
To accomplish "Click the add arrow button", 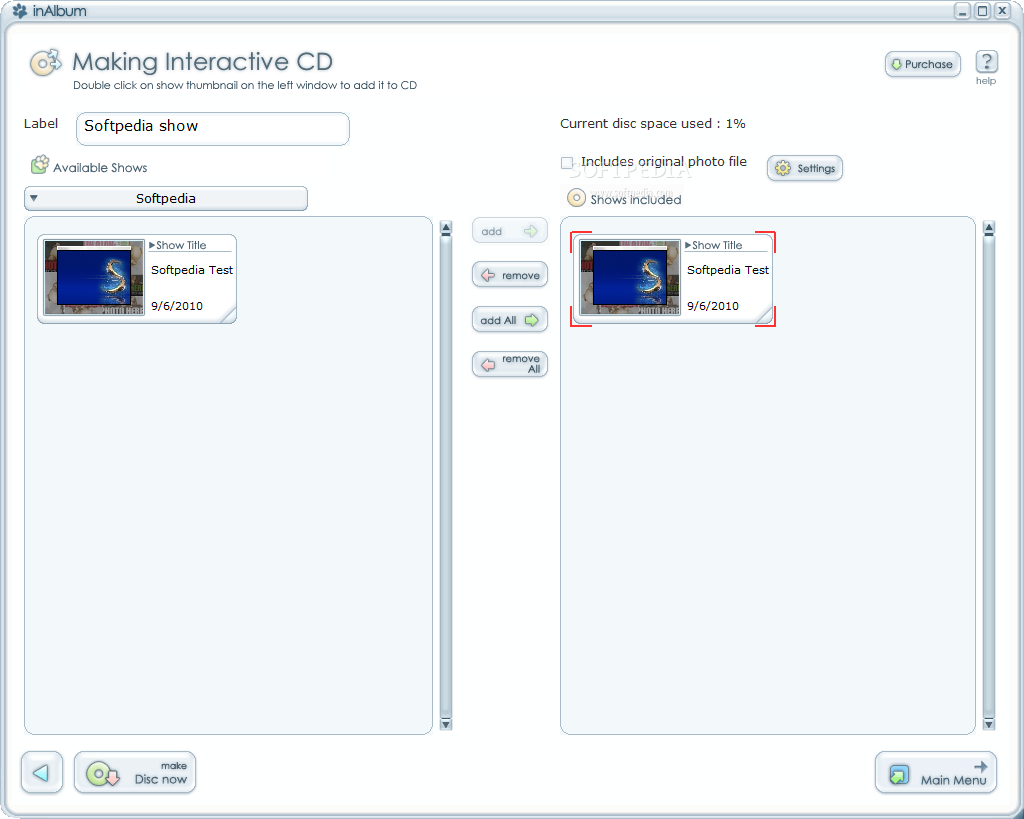I will coord(509,231).
